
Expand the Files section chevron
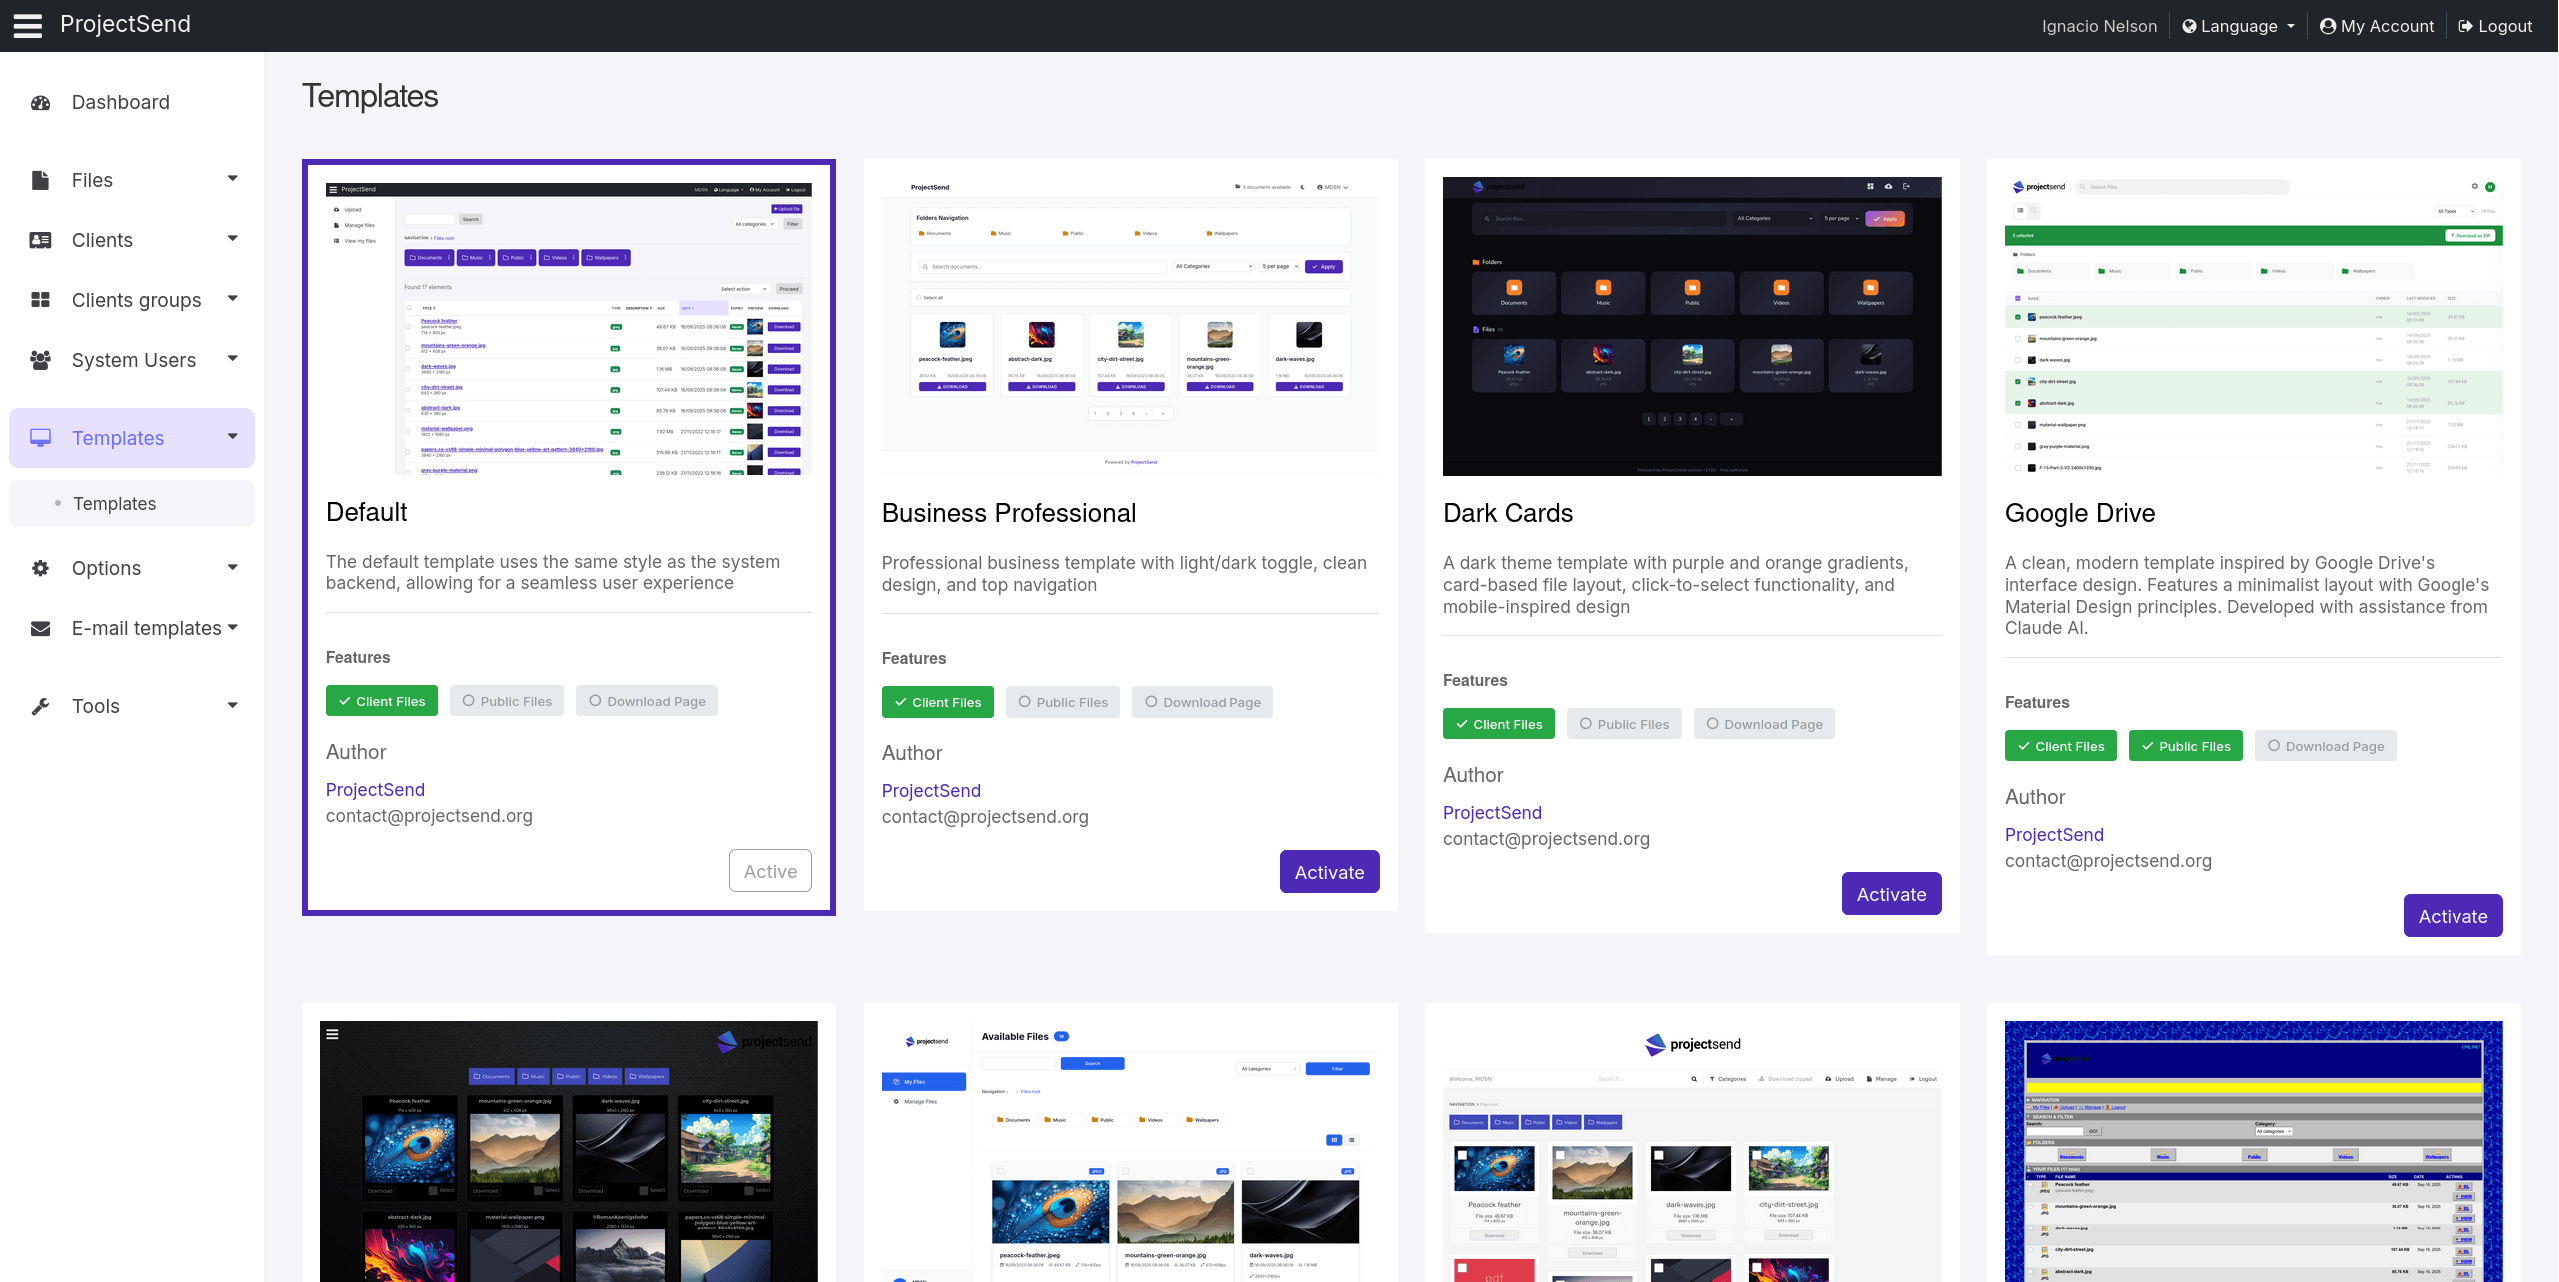233,179
